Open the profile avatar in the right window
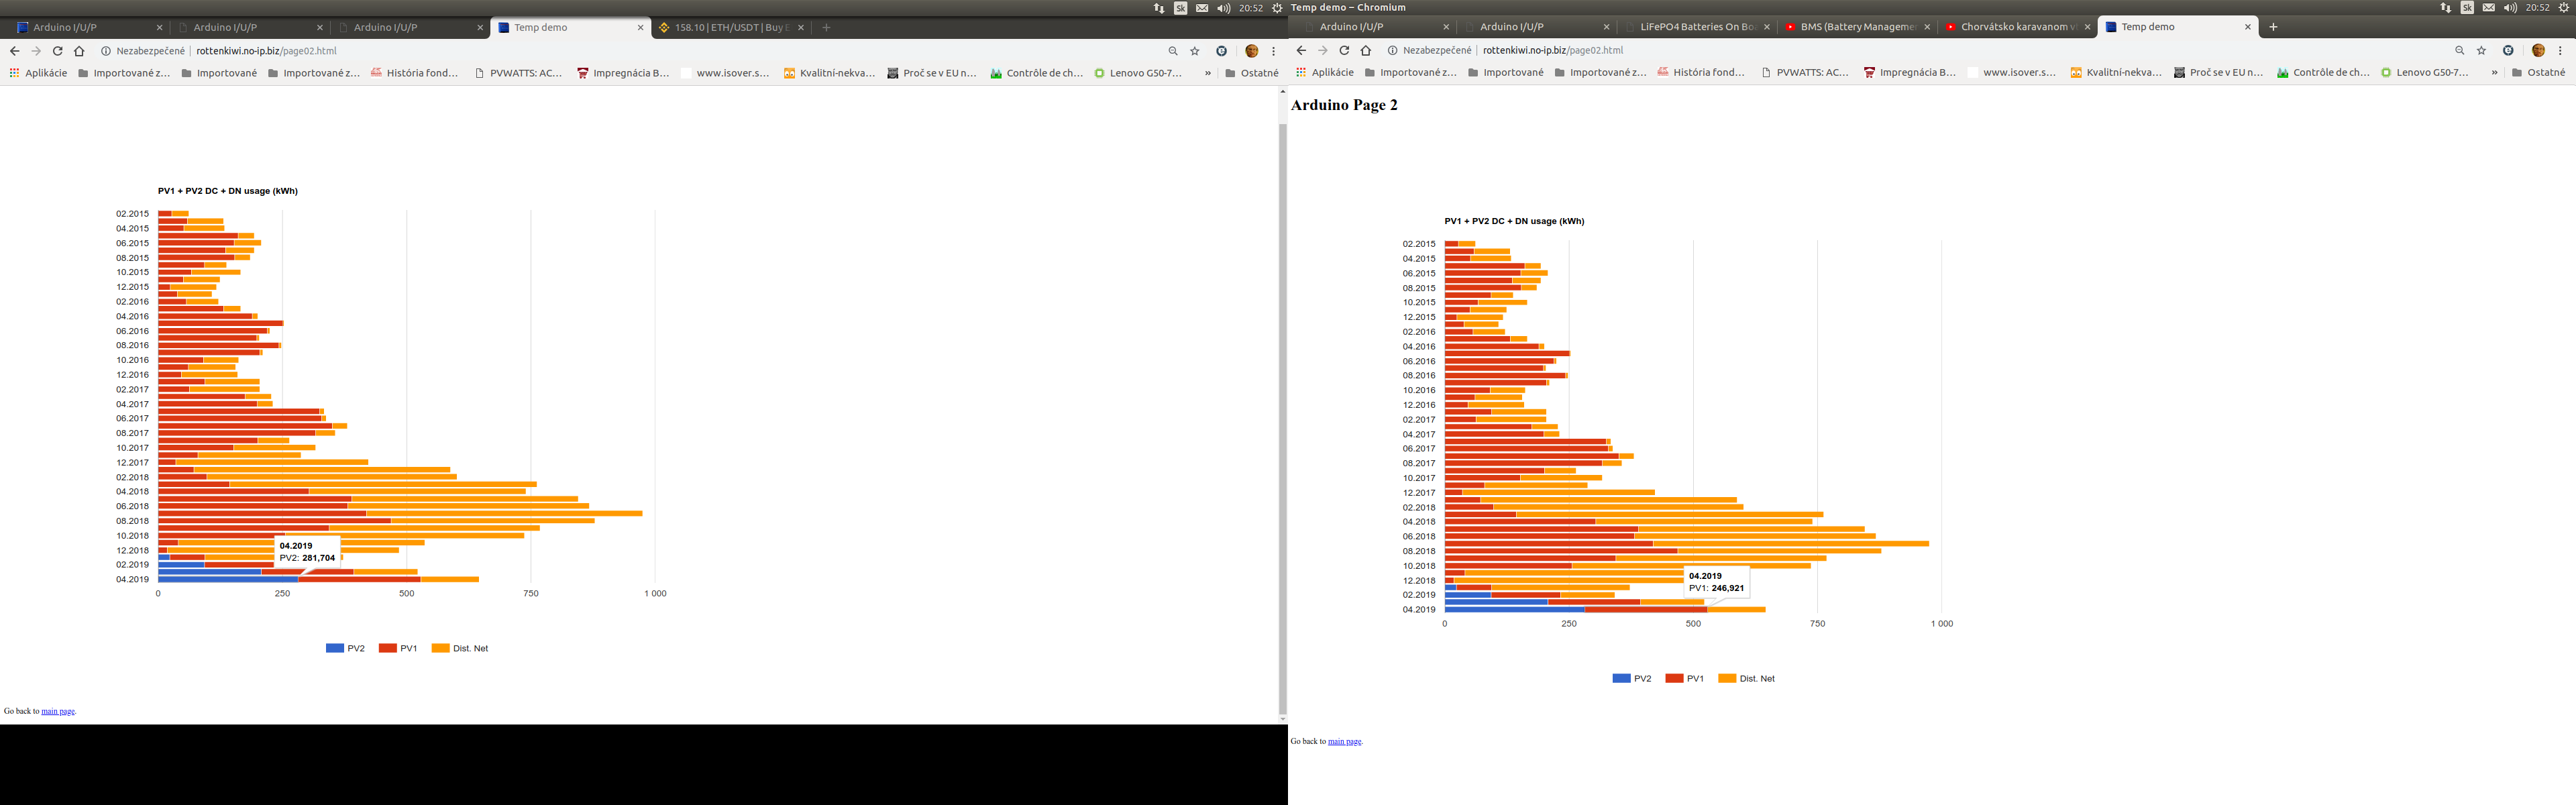The image size is (2576, 805). [x=2538, y=51]
